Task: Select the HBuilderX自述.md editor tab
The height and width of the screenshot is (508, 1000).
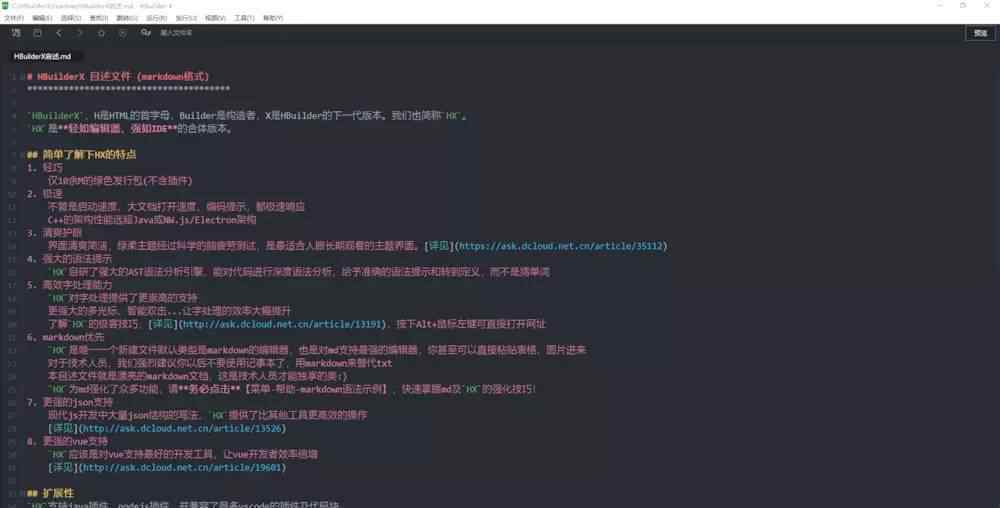Action: (42, 57)
